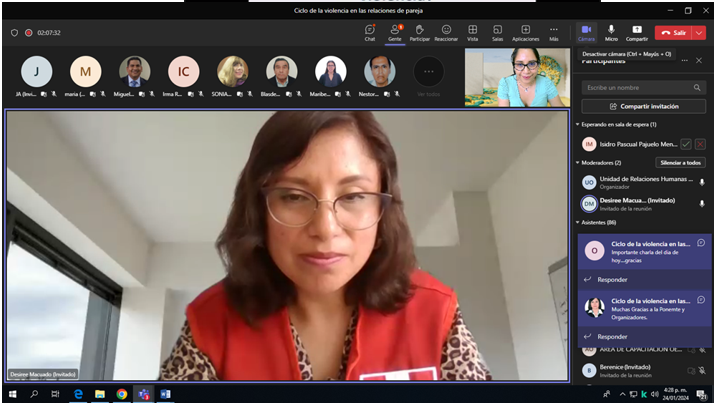Select Berenice (Invitado) attendee
Viewport: 714px width, 404px height.
click(x=644, y=370)
